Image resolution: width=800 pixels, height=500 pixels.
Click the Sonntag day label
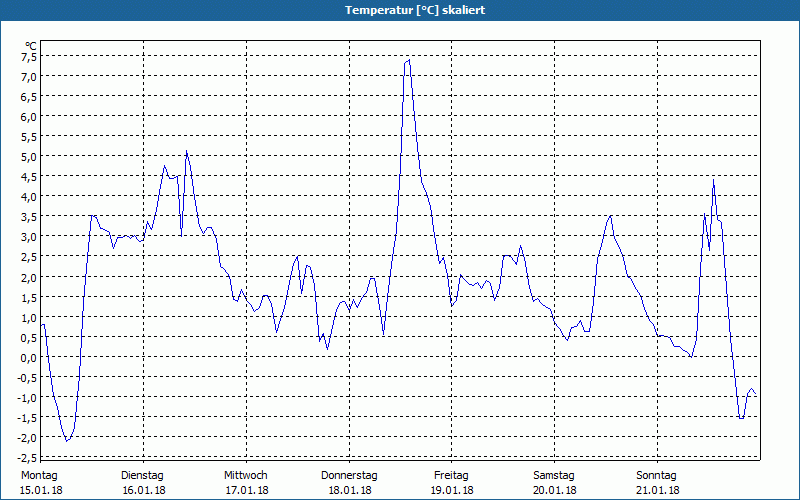(x=657, y=476)
